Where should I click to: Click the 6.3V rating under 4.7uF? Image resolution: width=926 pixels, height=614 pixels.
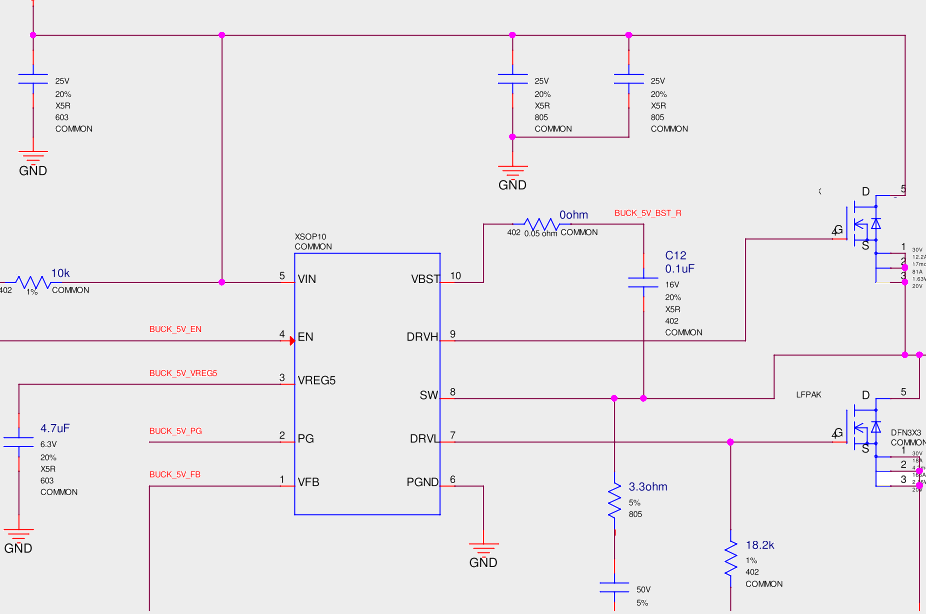coord(48,445)
